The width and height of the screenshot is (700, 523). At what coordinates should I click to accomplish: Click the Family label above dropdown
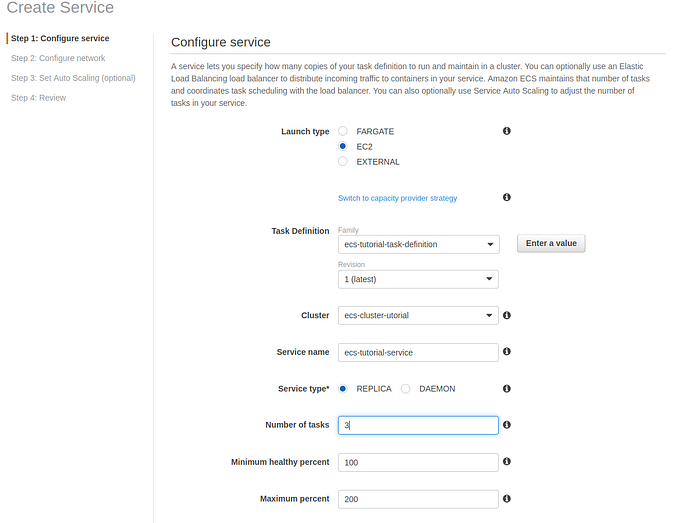tap(348, 230)
